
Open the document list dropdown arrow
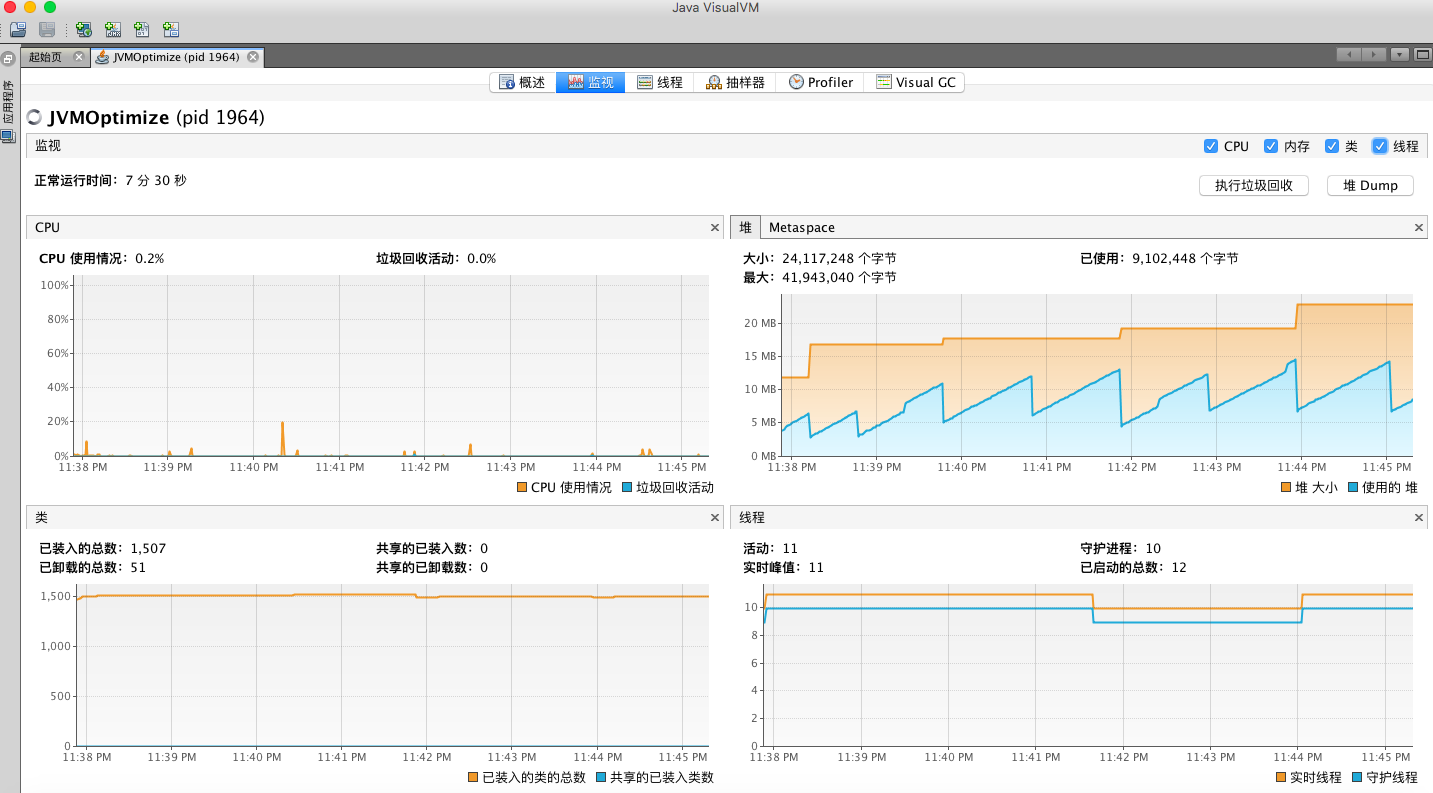coord(1399,55)
